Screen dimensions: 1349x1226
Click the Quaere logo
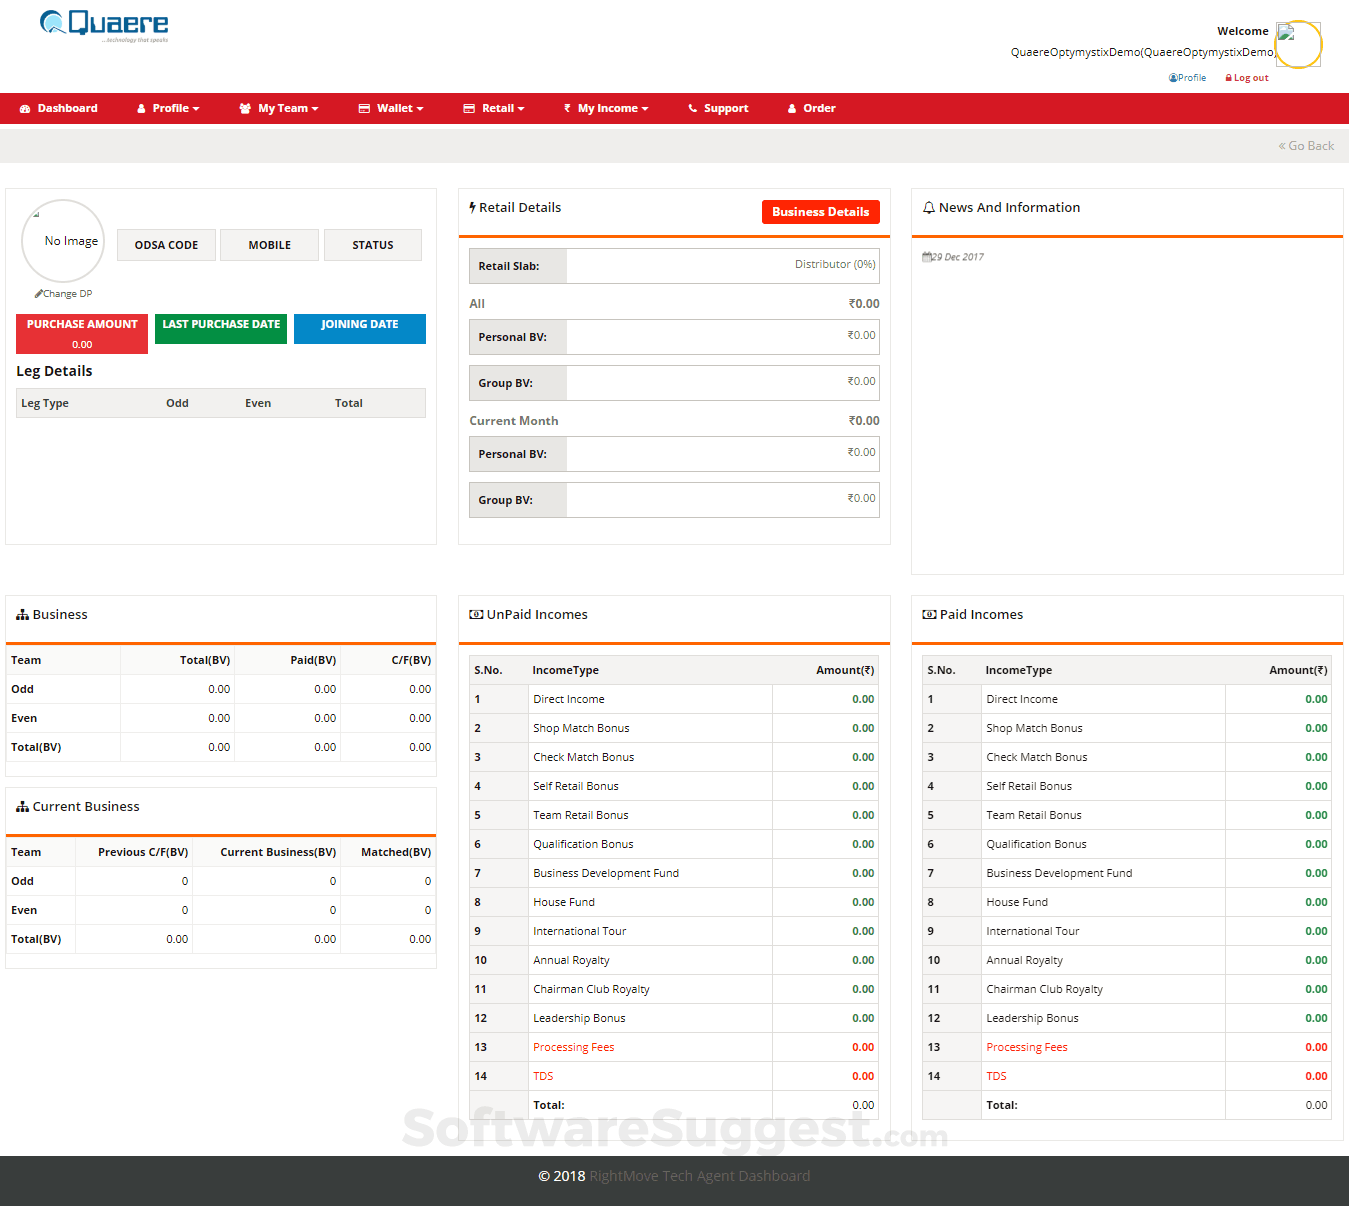[x=104, y=25]
